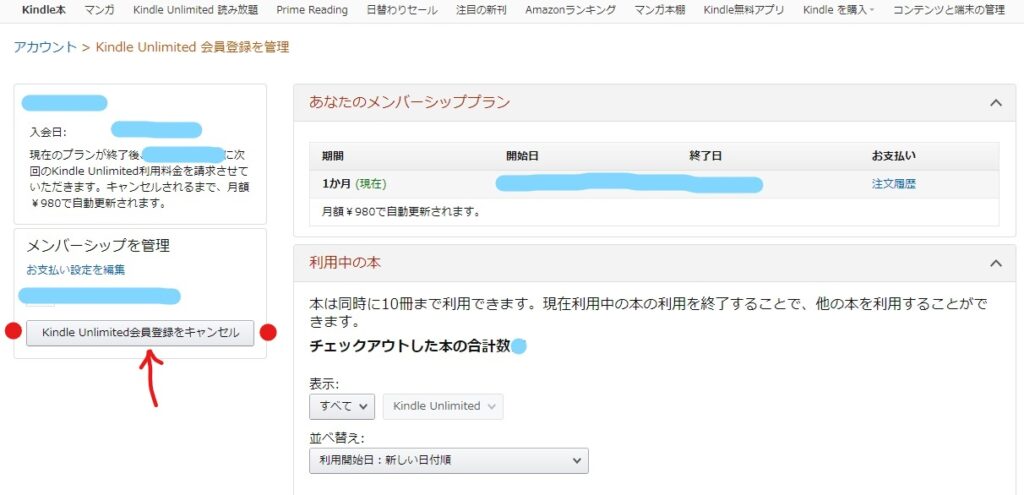1024x495 pixels.
Task: Open the 日替わりセール page
Action: pyautogui.click(x=402, y=10)
